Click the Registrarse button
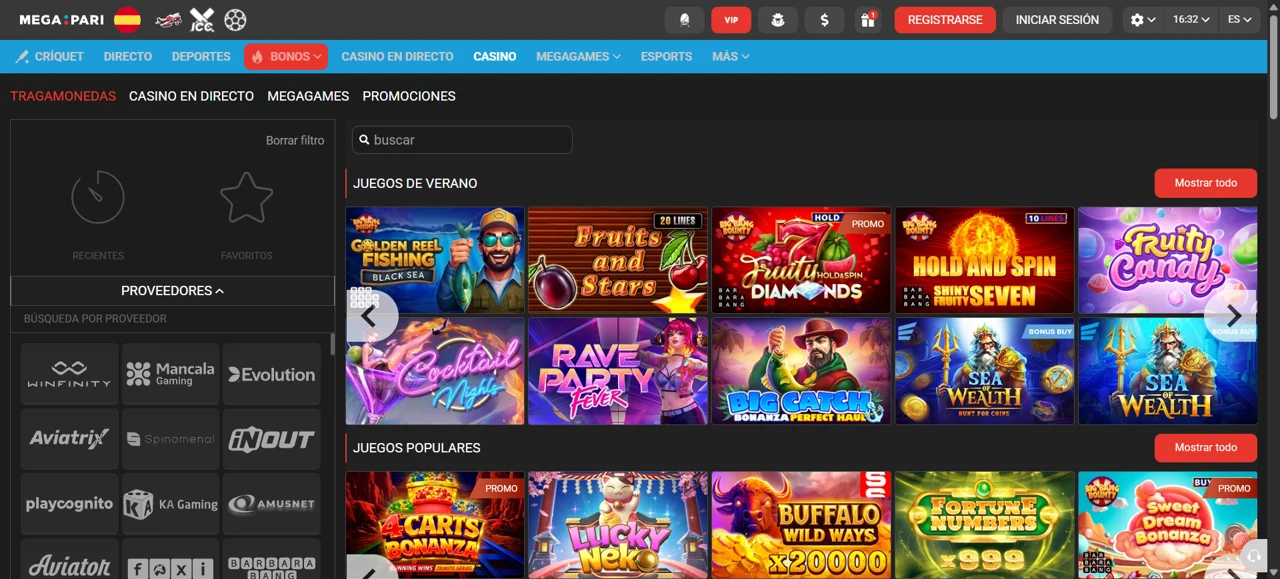Screen dimensions: 1280x579 [945, 20]
